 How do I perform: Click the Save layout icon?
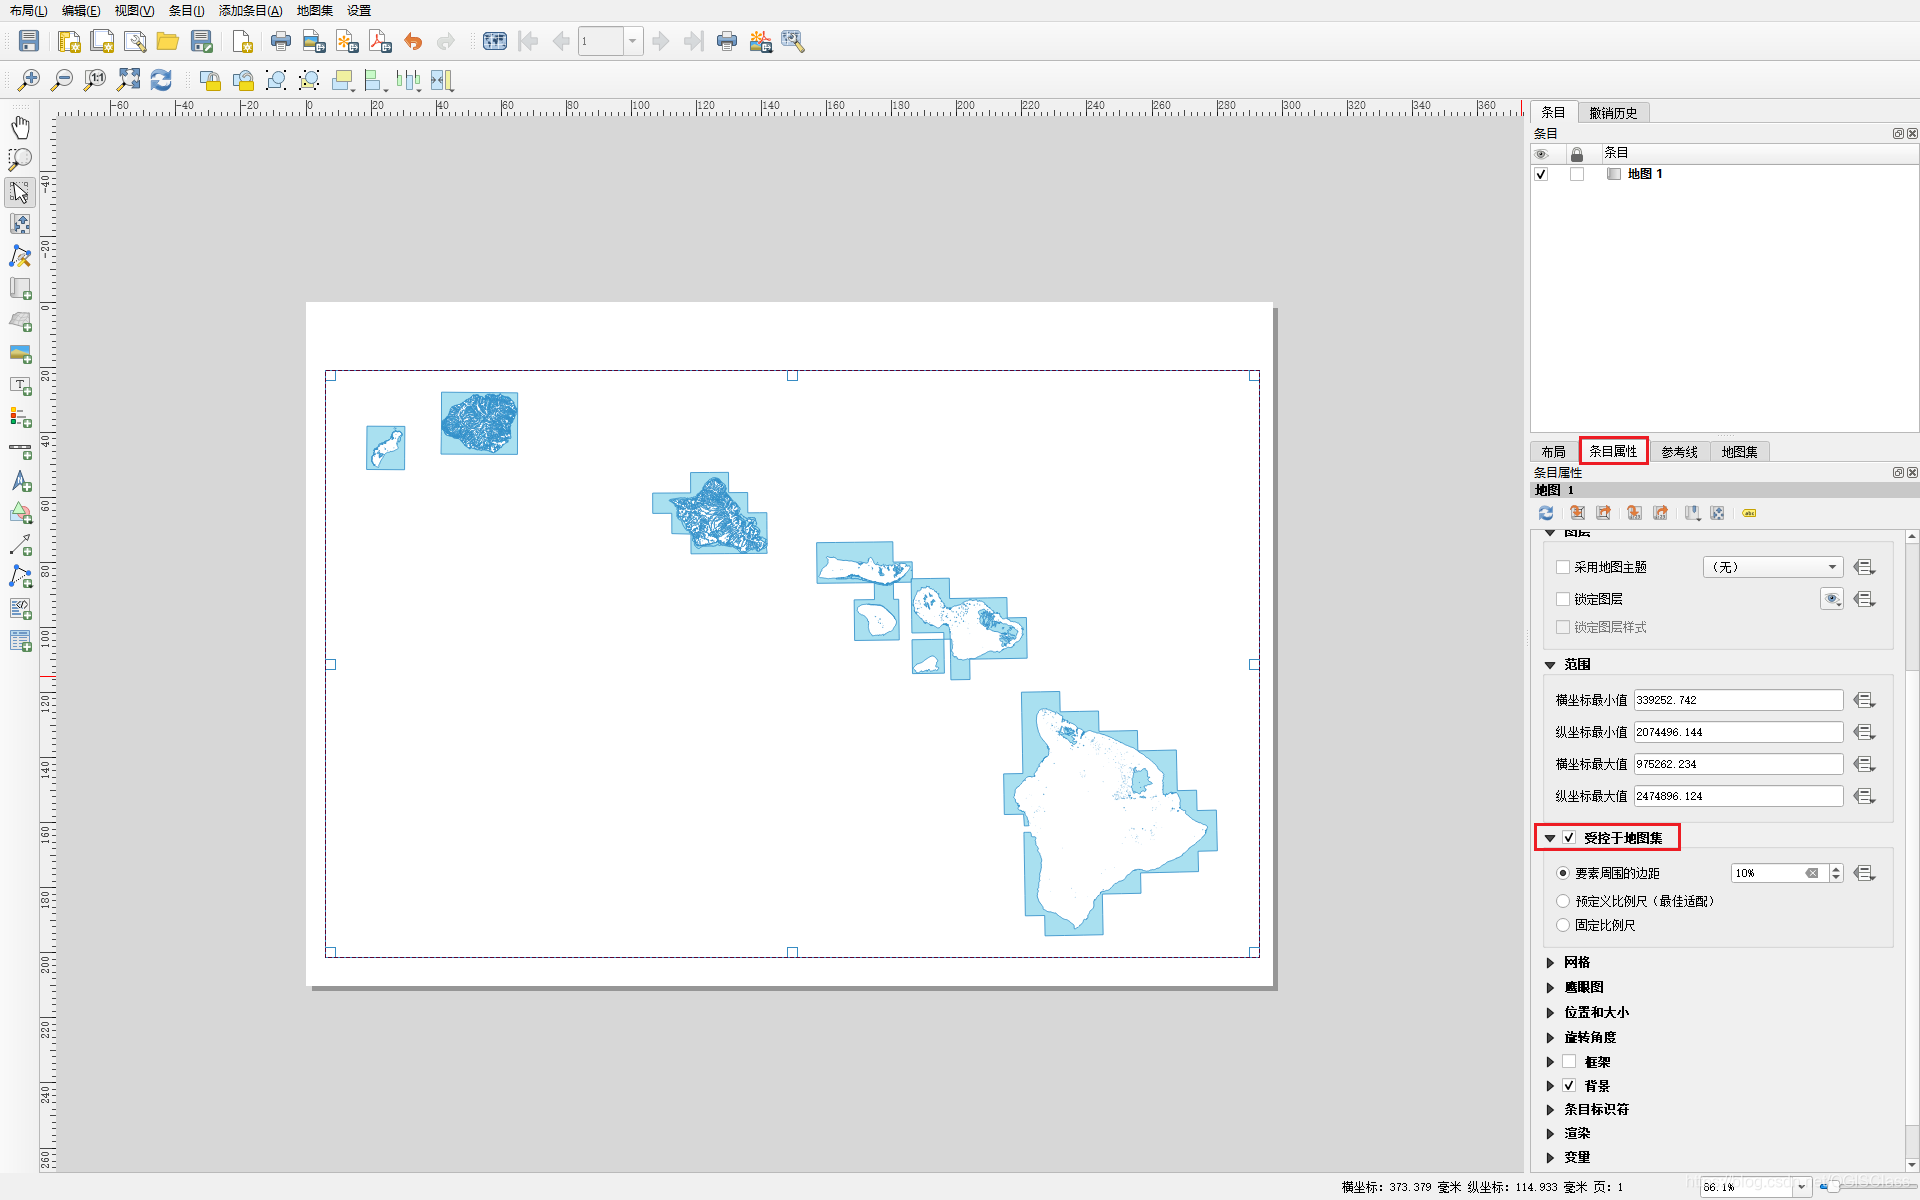[29, 41]
